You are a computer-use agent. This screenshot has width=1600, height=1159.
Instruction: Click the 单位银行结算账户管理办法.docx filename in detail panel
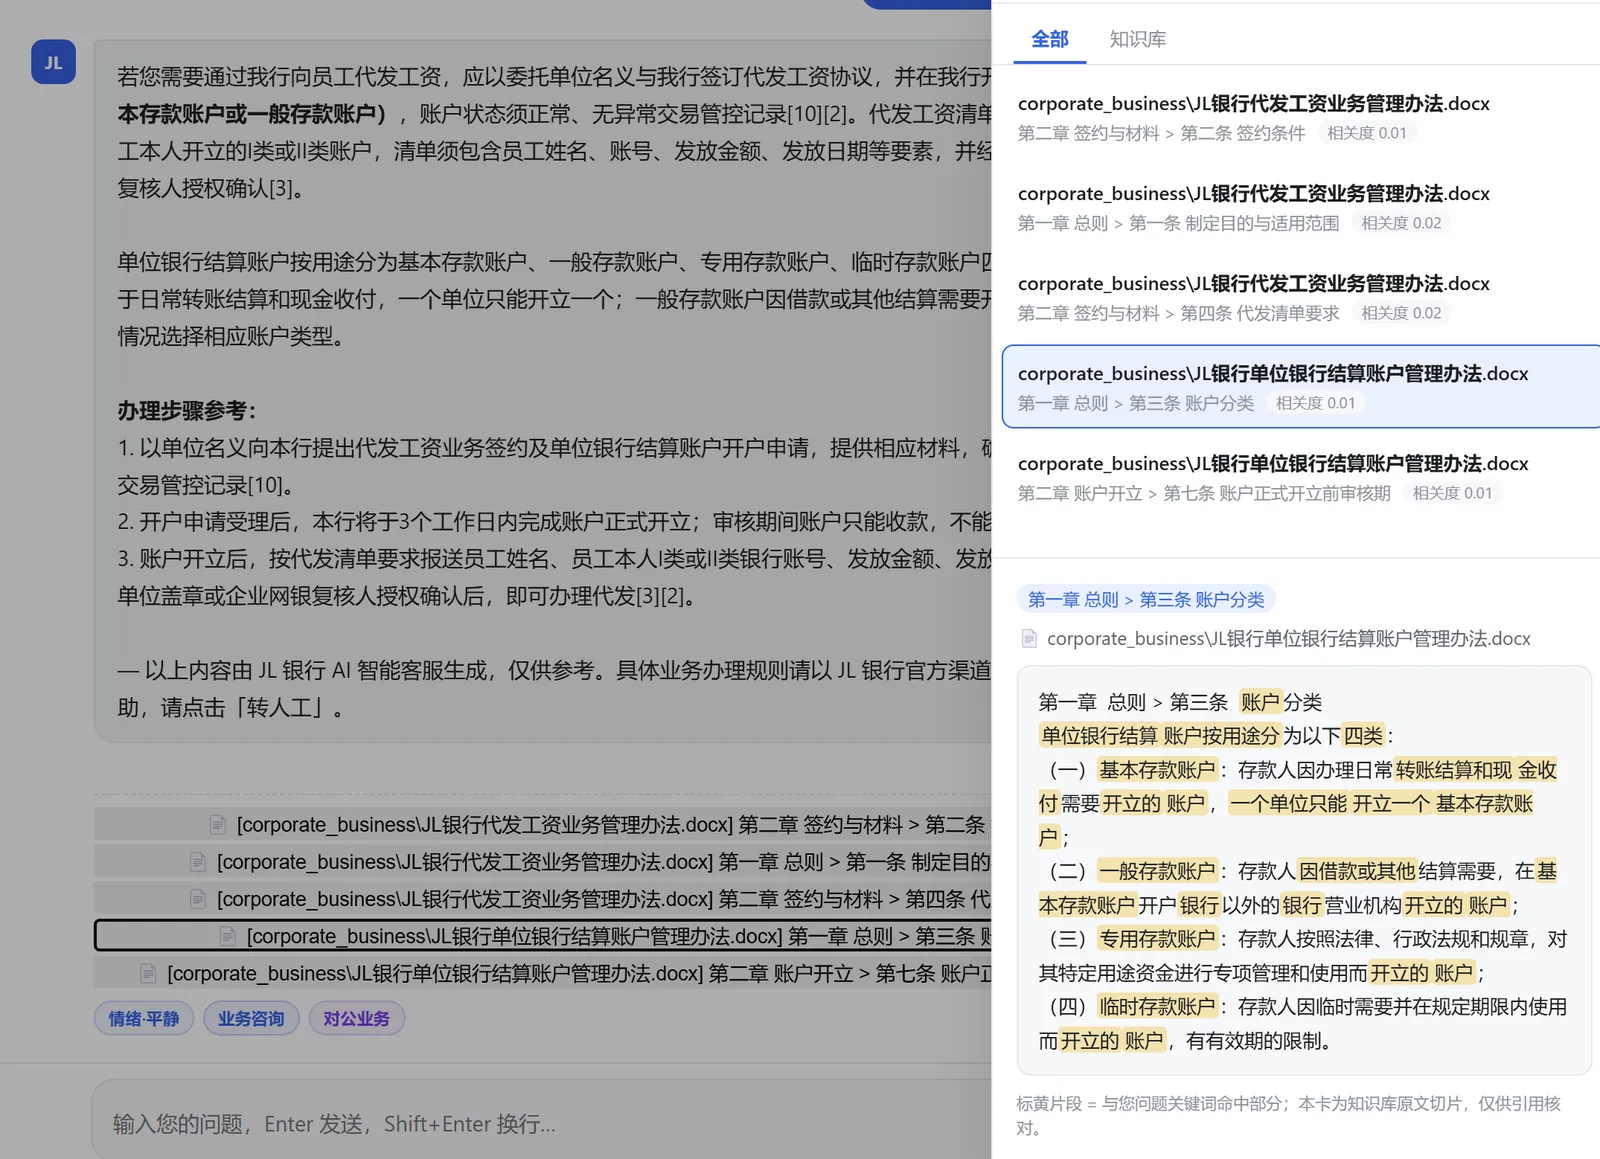tap(1288, 638)
